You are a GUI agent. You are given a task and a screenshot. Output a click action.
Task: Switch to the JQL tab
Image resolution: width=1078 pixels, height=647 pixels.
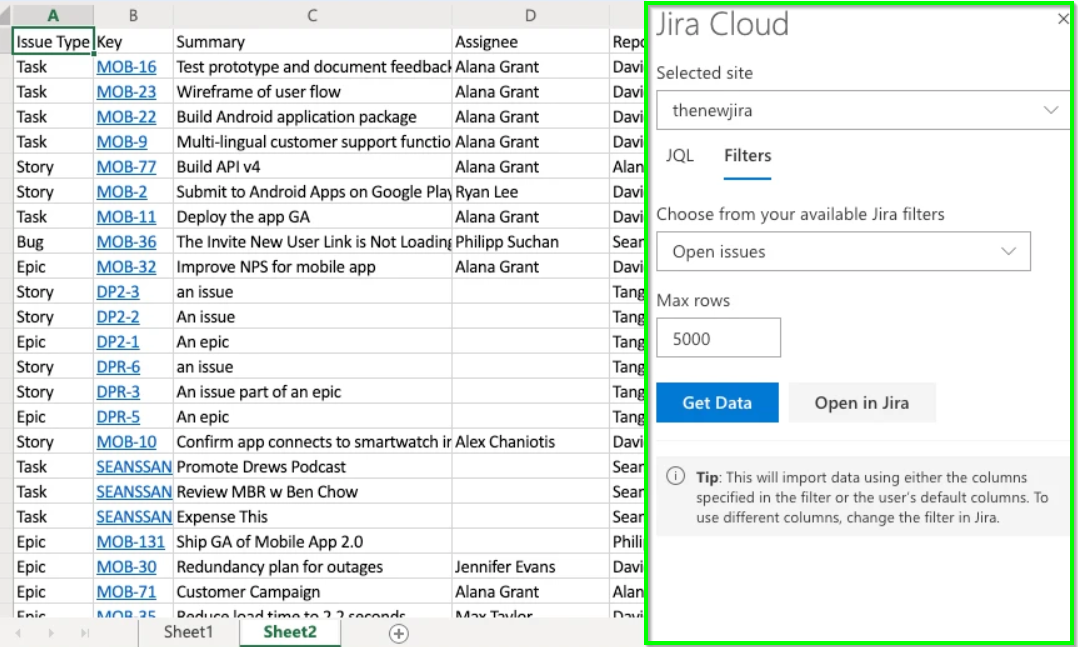click(679, 155)
